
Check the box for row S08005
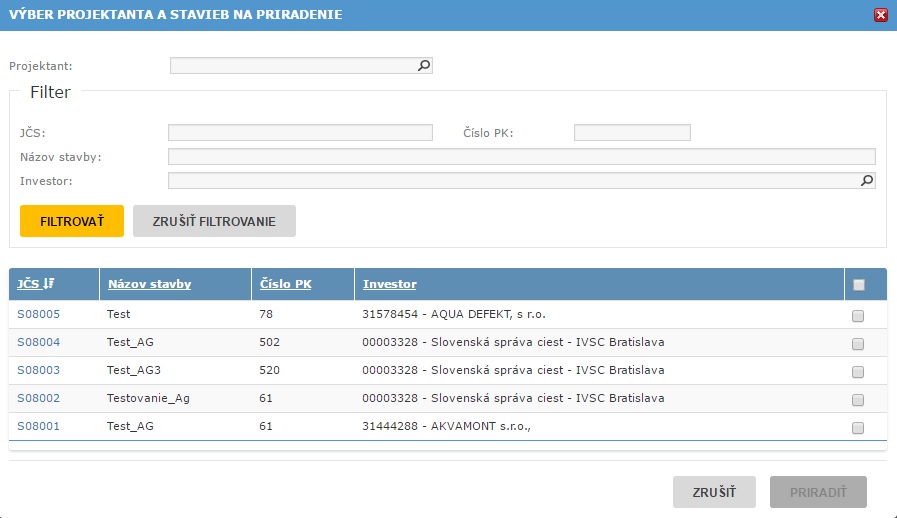coord(858,316)
